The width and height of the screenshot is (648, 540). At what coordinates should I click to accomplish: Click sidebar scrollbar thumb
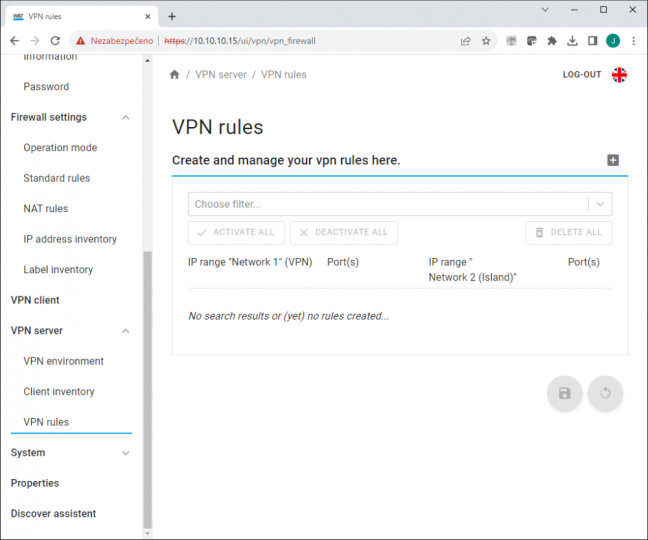(148, 389)
